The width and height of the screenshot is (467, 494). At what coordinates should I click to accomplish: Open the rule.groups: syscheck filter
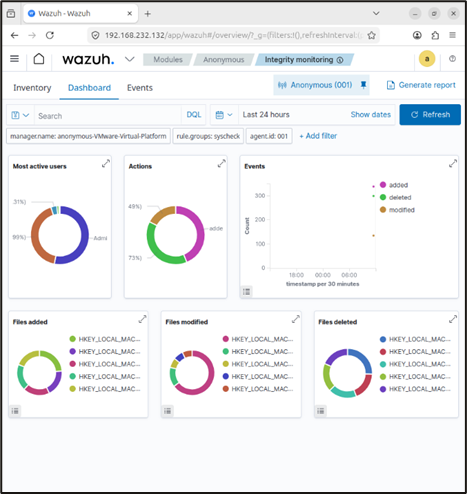pyautogui.click(x=208, y=136)
